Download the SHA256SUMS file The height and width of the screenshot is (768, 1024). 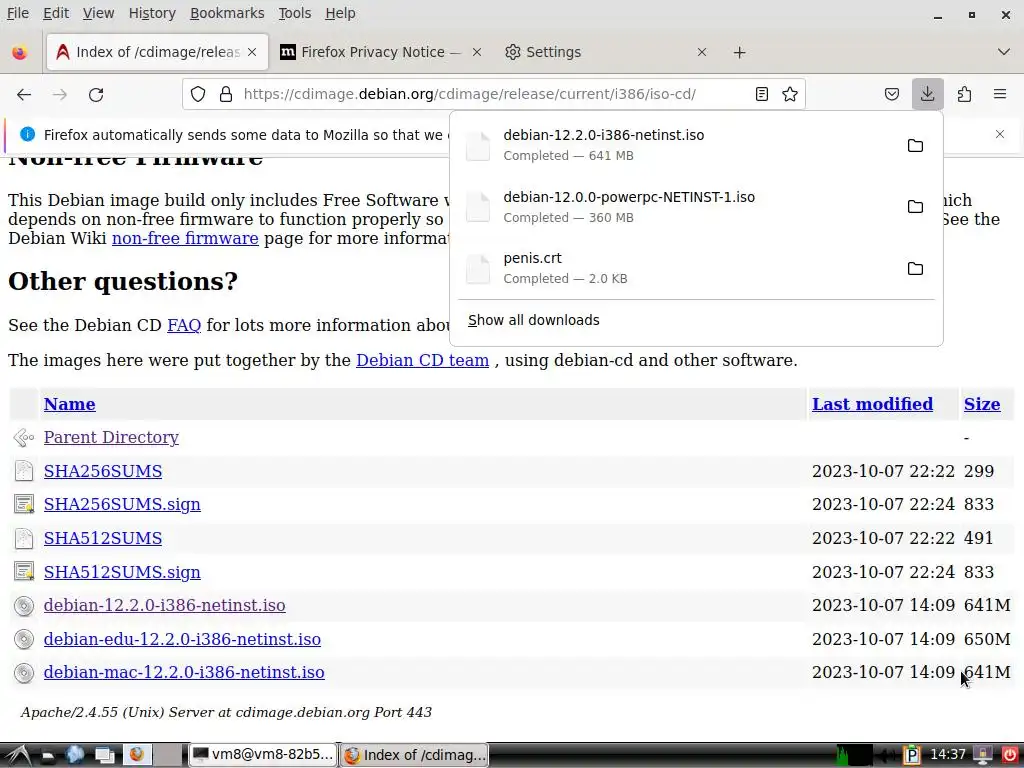(103, 472)
